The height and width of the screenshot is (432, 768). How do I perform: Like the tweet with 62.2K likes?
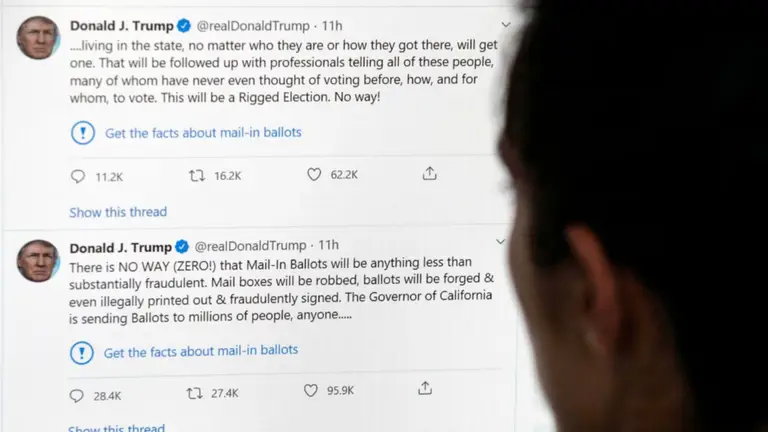(x=314, y=174)
